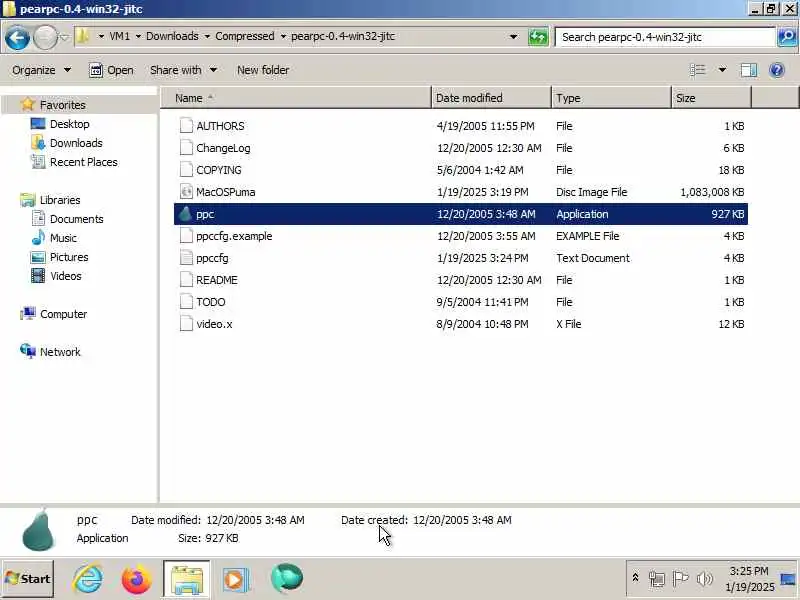
Task: Select the MacOSPuma disc image icon
Action: tap(186, 192)
